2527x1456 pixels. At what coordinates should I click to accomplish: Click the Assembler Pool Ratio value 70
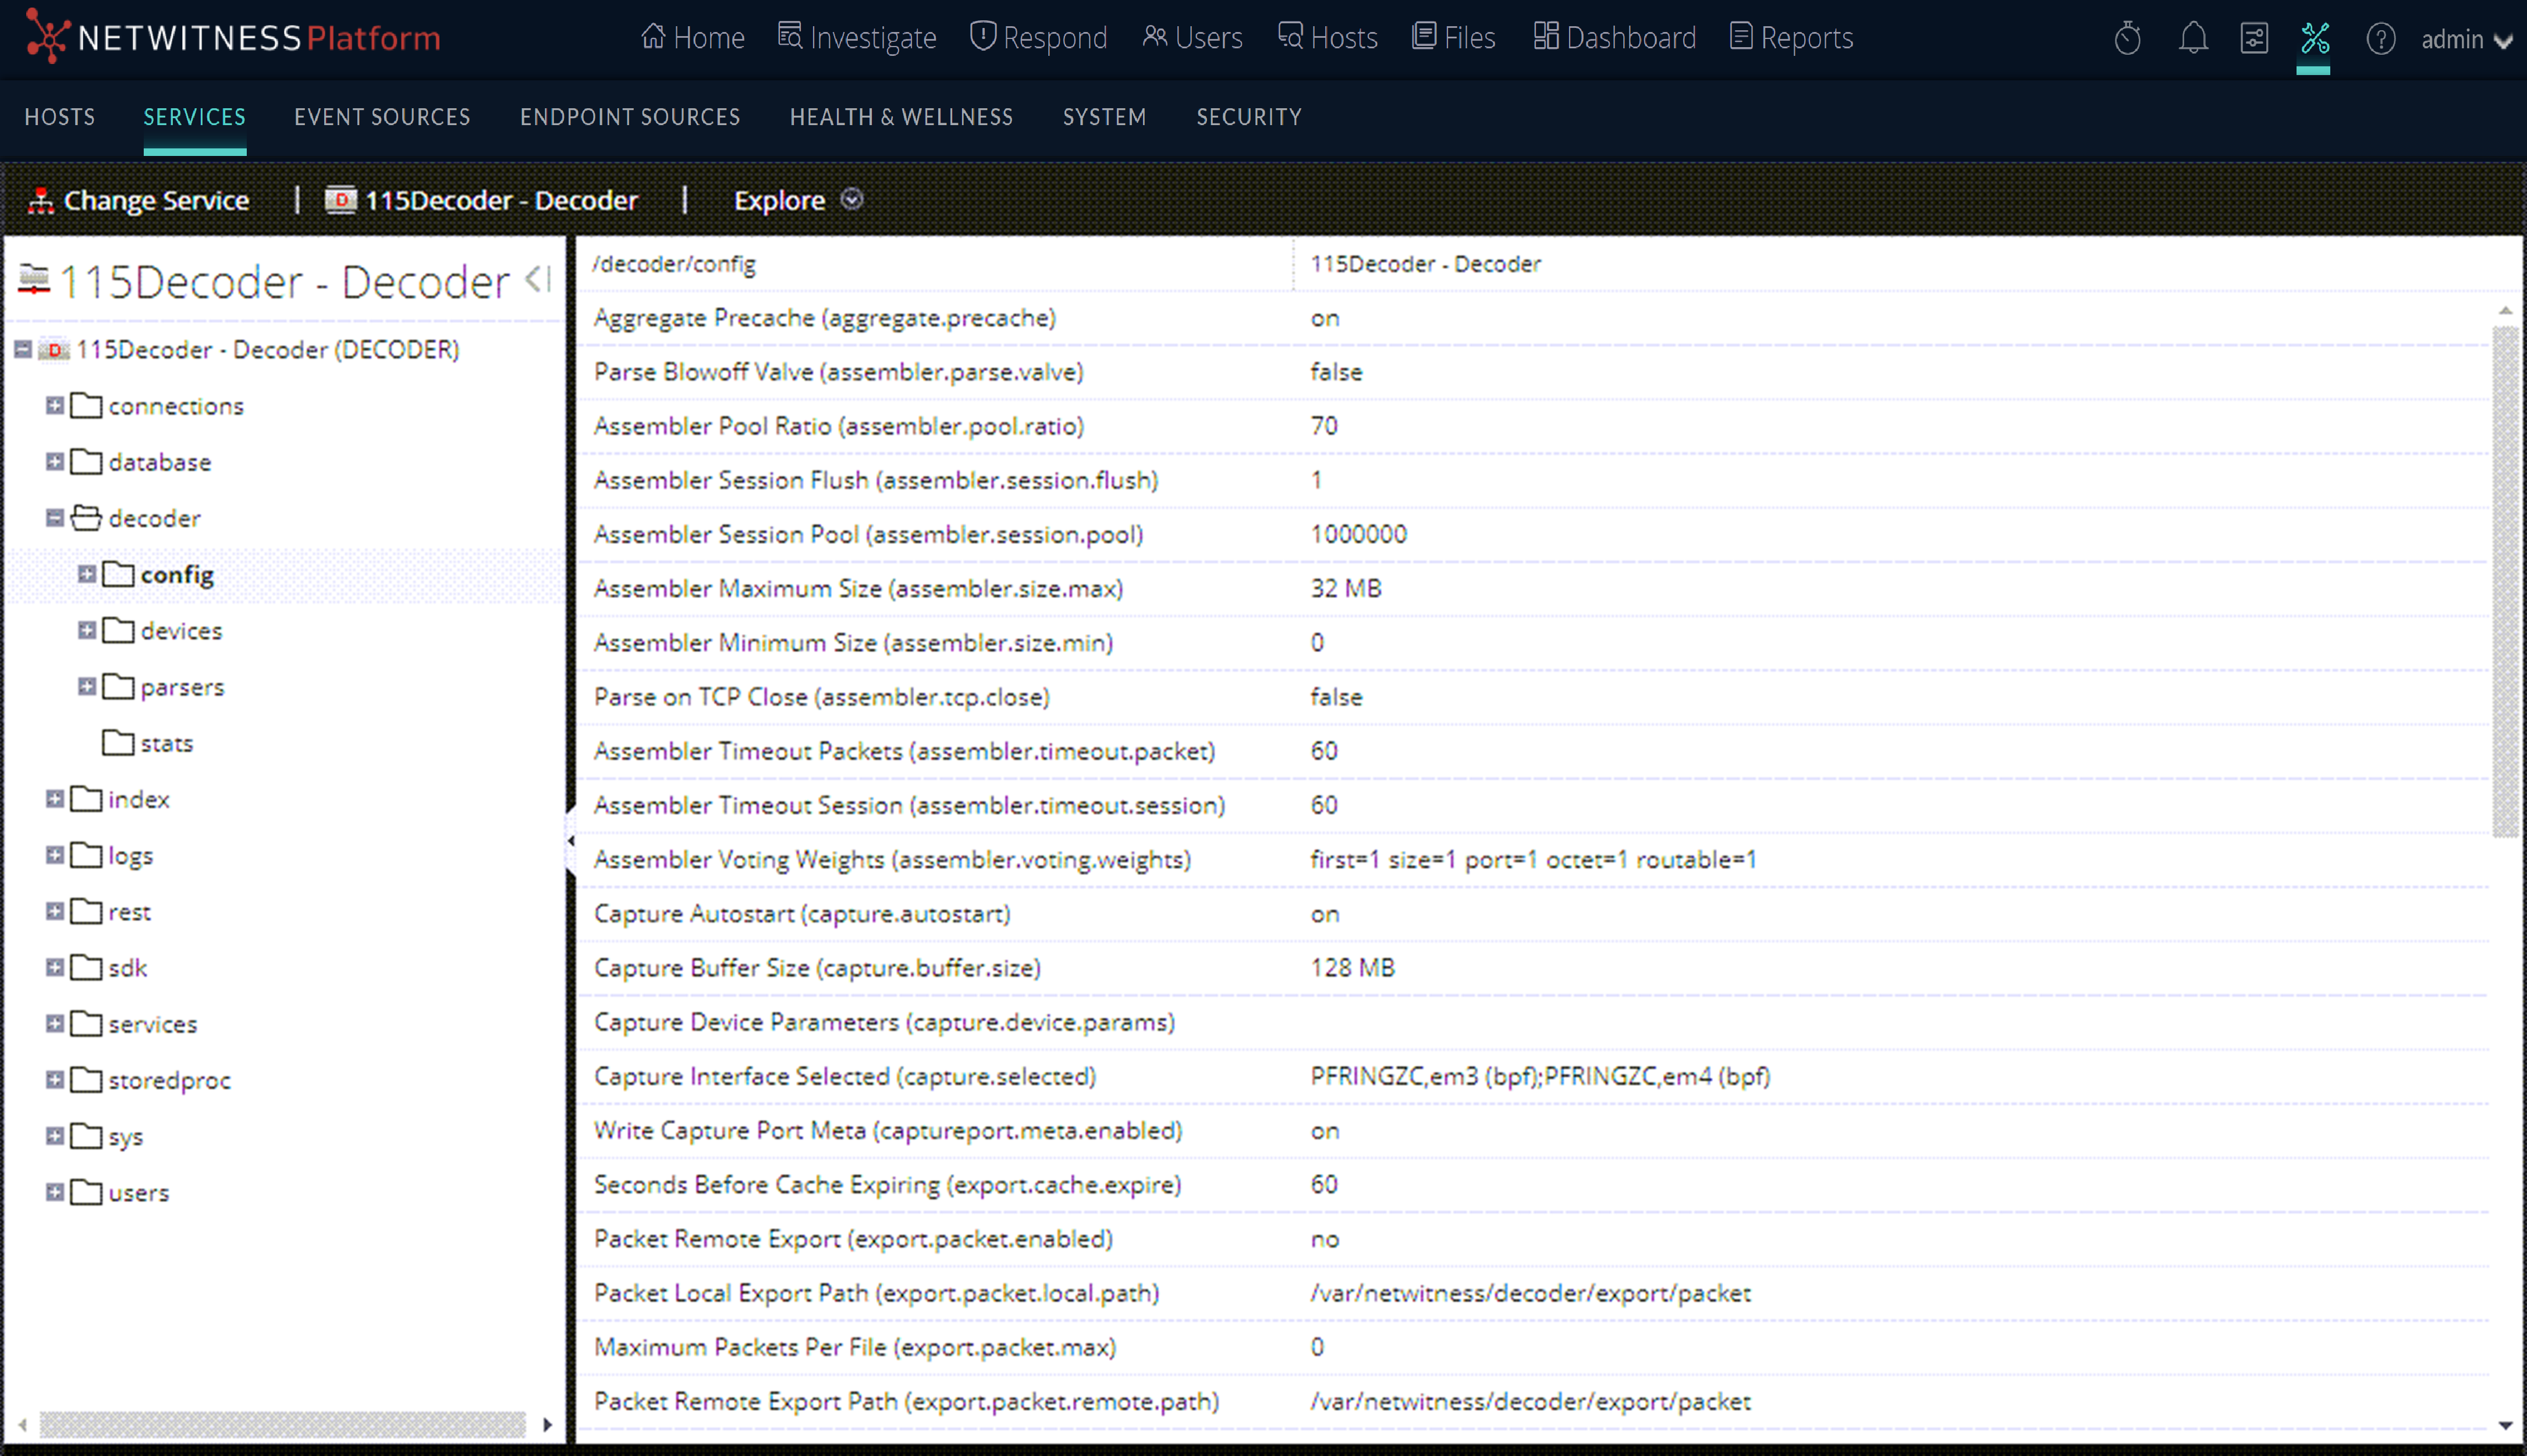tap(1324, 426)
